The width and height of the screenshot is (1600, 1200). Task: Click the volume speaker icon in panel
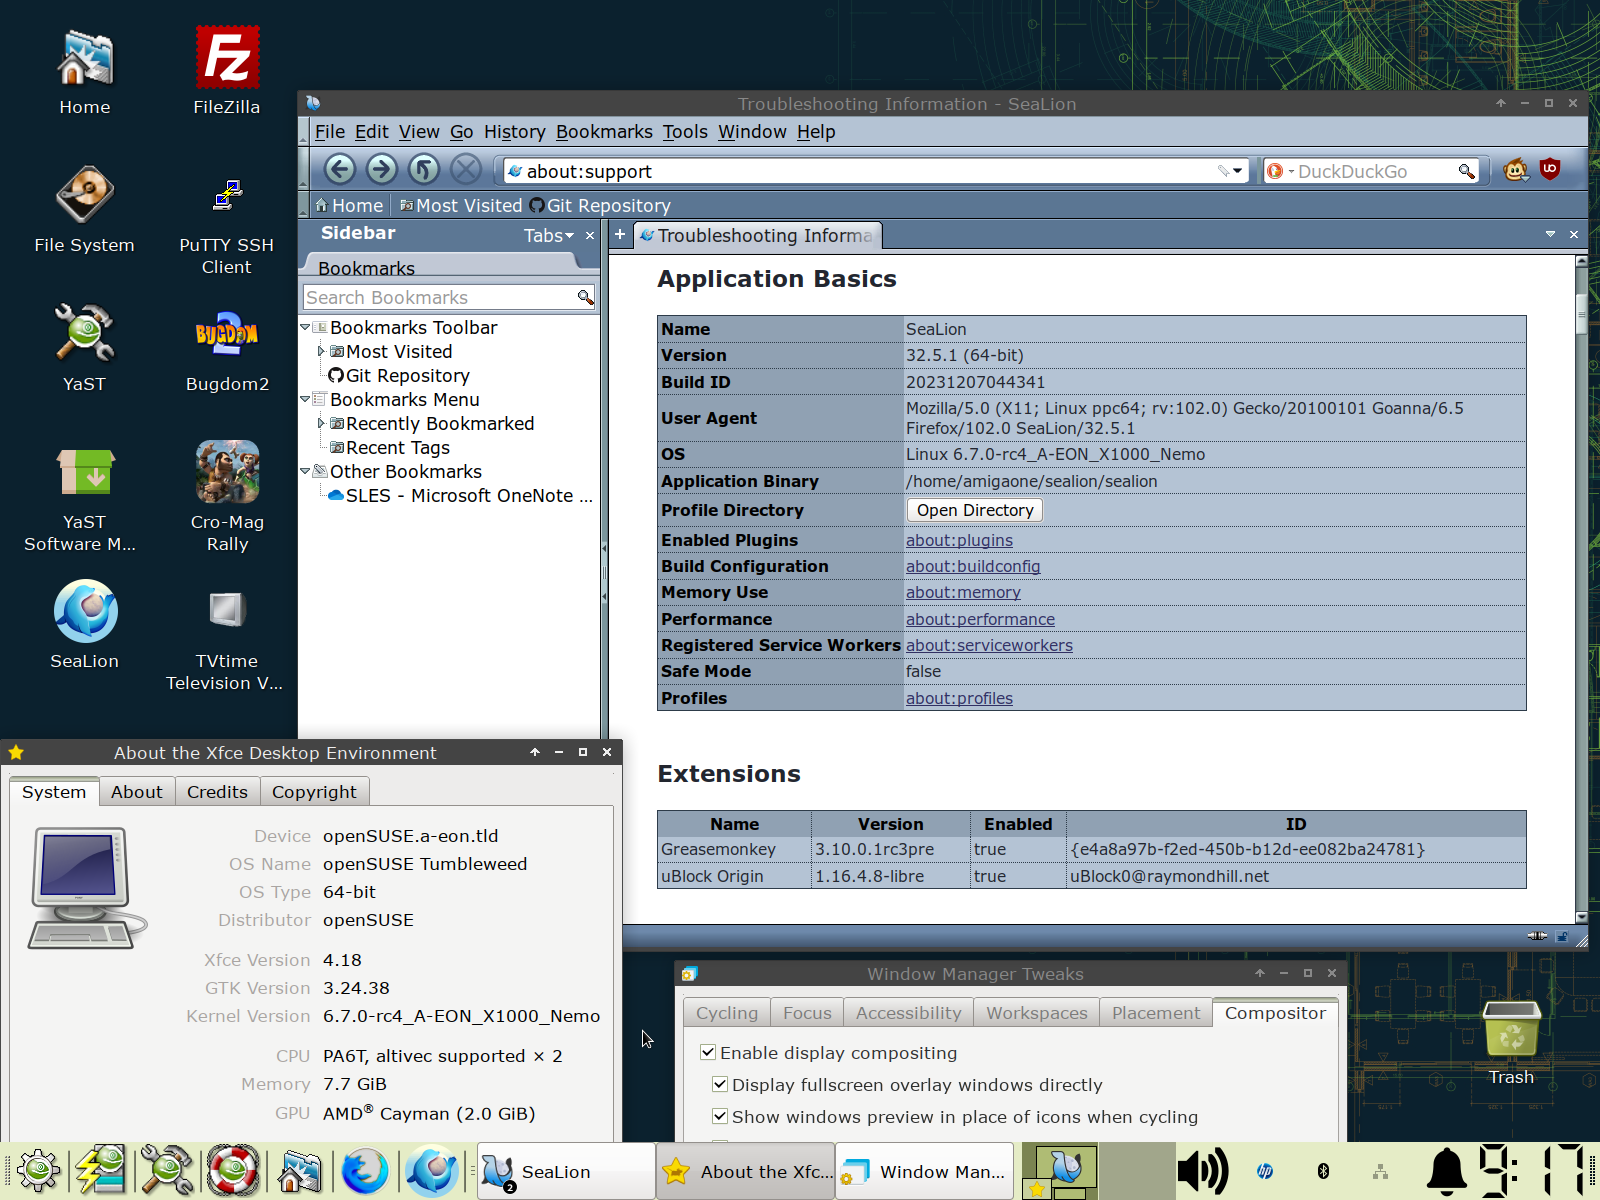coord(1201,1170)
